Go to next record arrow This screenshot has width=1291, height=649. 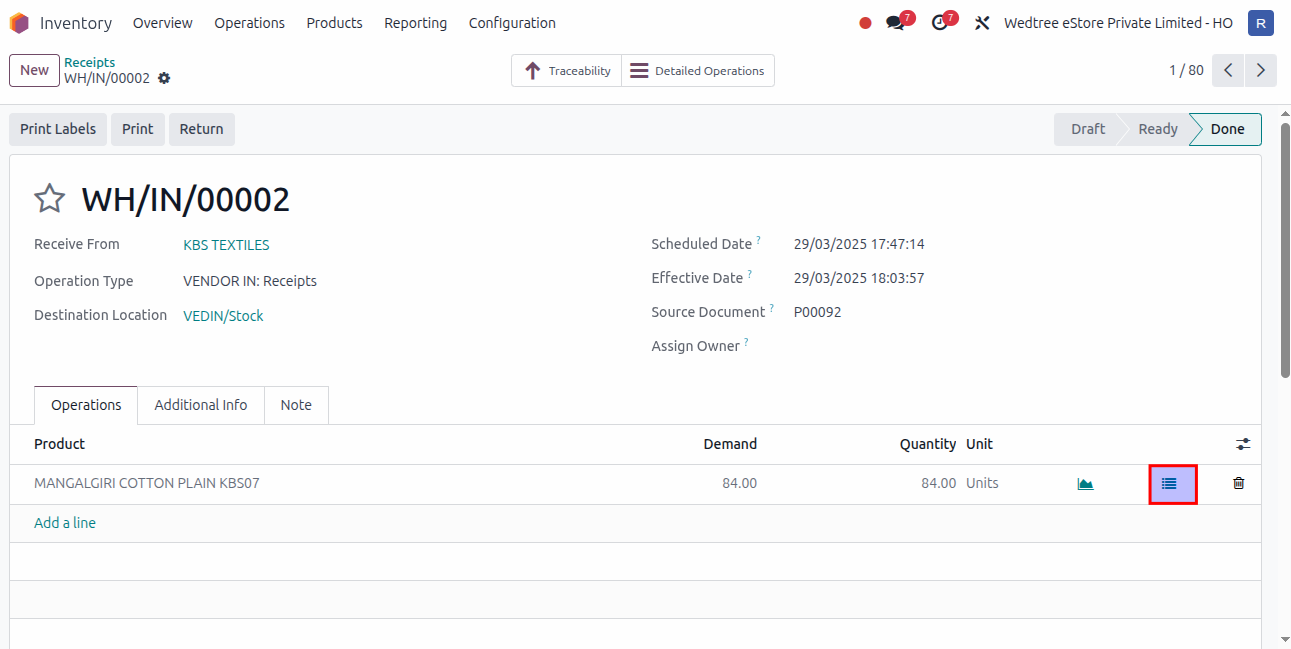point(1261,70)
